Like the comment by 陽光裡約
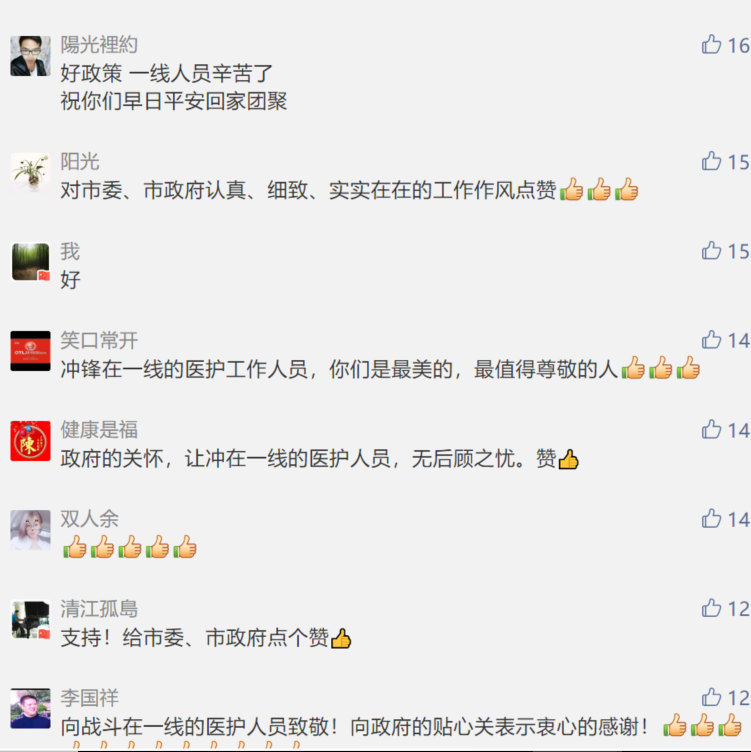This screenshot has width=751, height=752. click(711, 45)
